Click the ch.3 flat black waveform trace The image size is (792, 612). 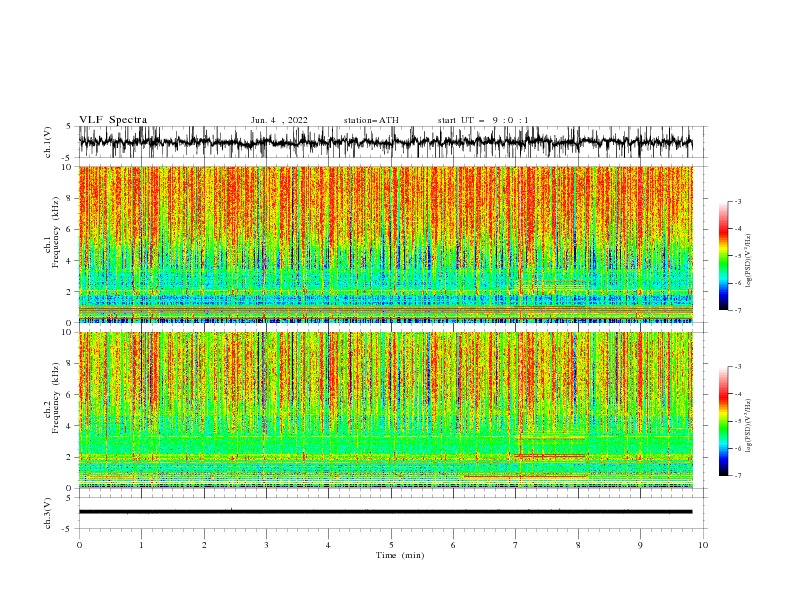(385, 512)
